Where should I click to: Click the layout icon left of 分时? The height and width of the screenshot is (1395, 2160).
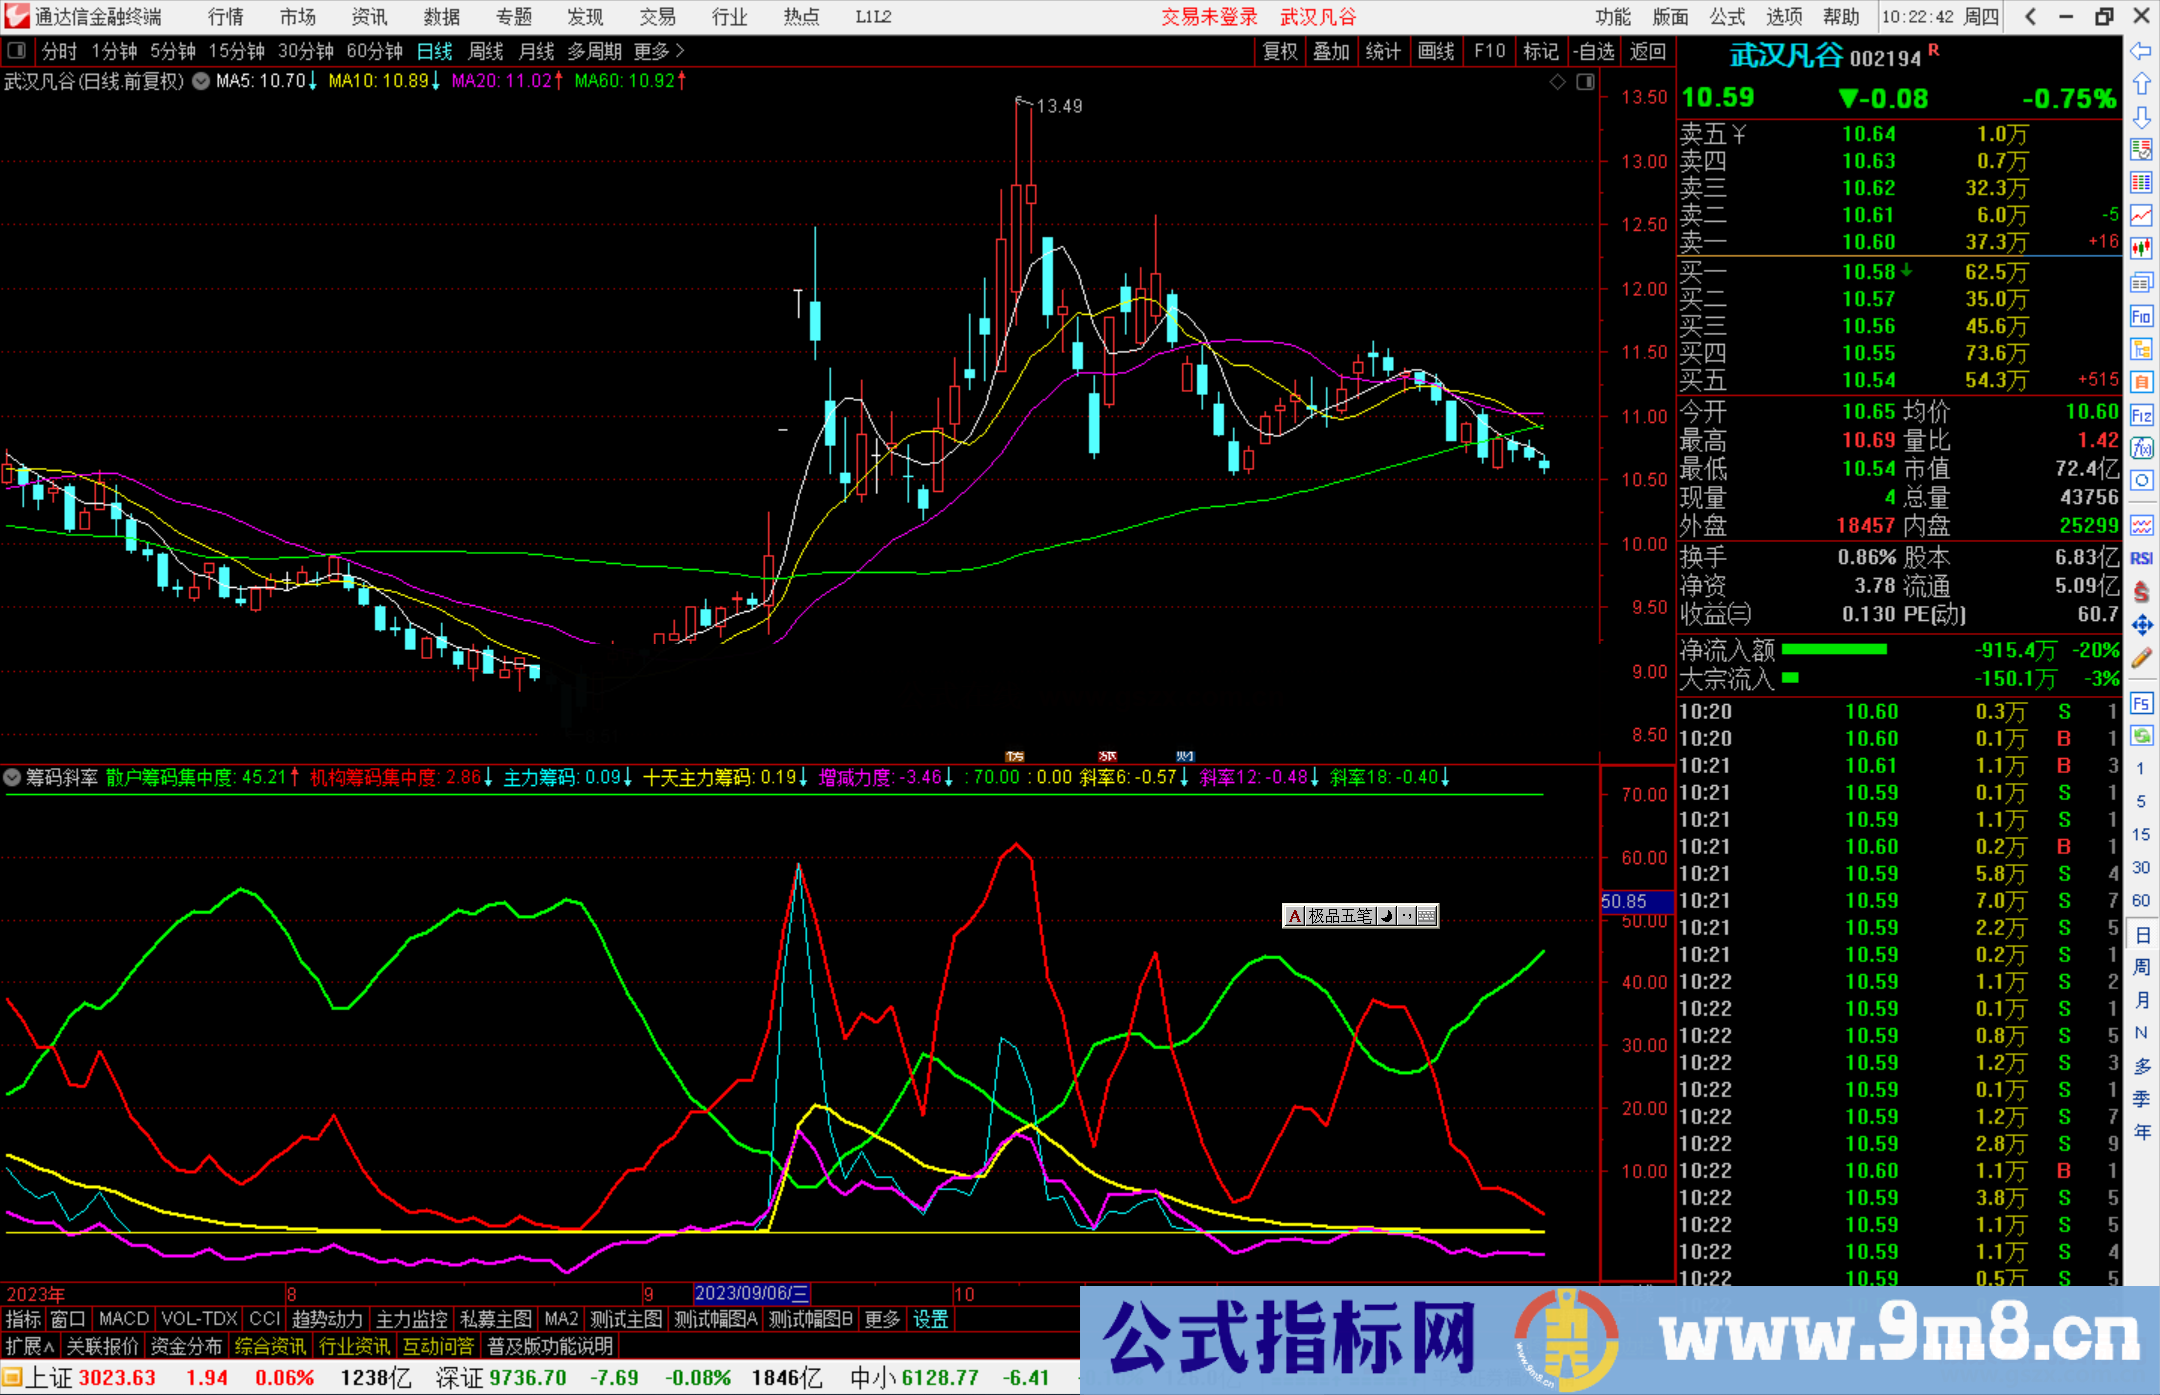point(17,51)
